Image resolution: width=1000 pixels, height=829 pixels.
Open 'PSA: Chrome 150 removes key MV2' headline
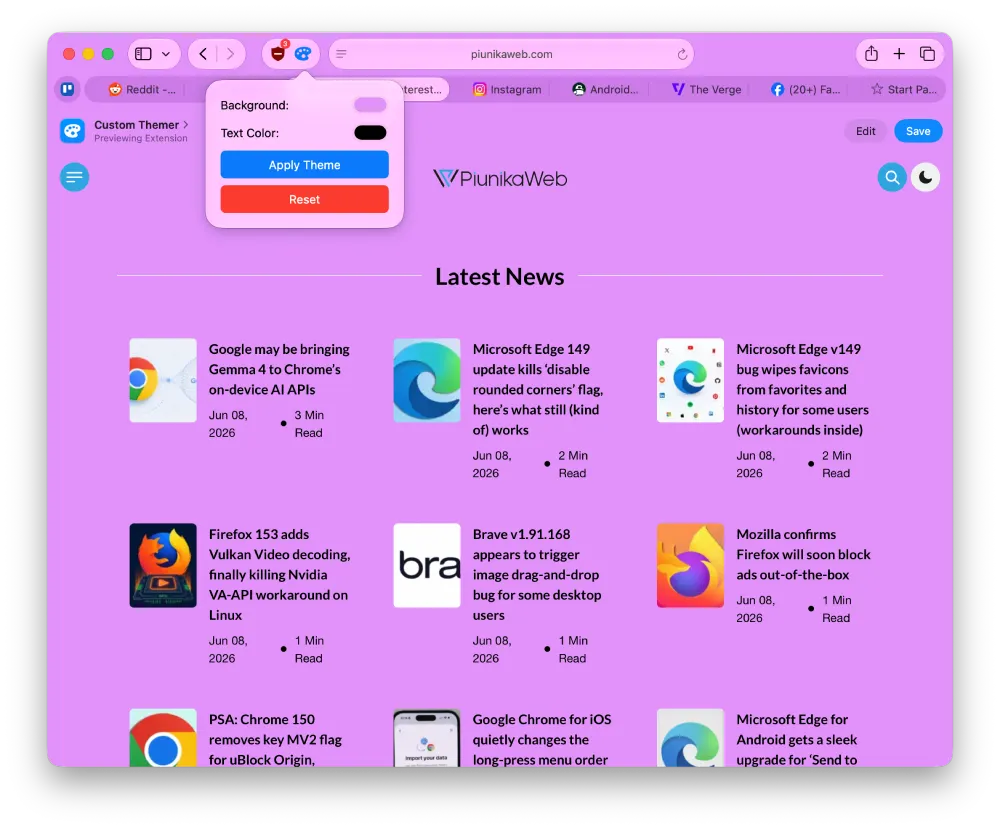pyautogui.click(x=275, y=739)
